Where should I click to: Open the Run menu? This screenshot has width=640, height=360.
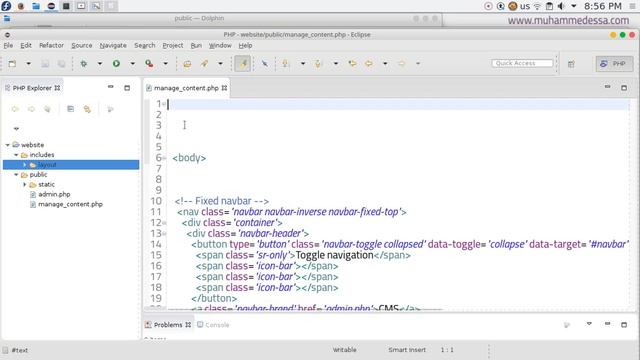click(196, 45)
